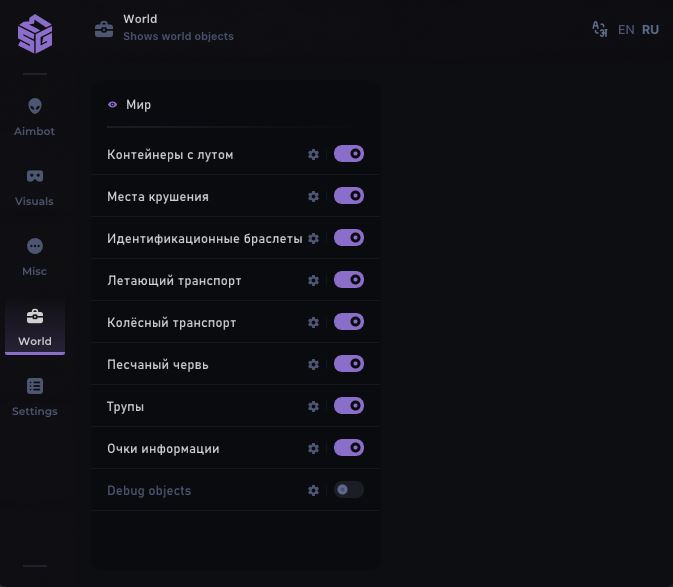Turn off Идентификационные браслеты toggle
Viewport: 673px width, 587px height.
coord(348,238)
